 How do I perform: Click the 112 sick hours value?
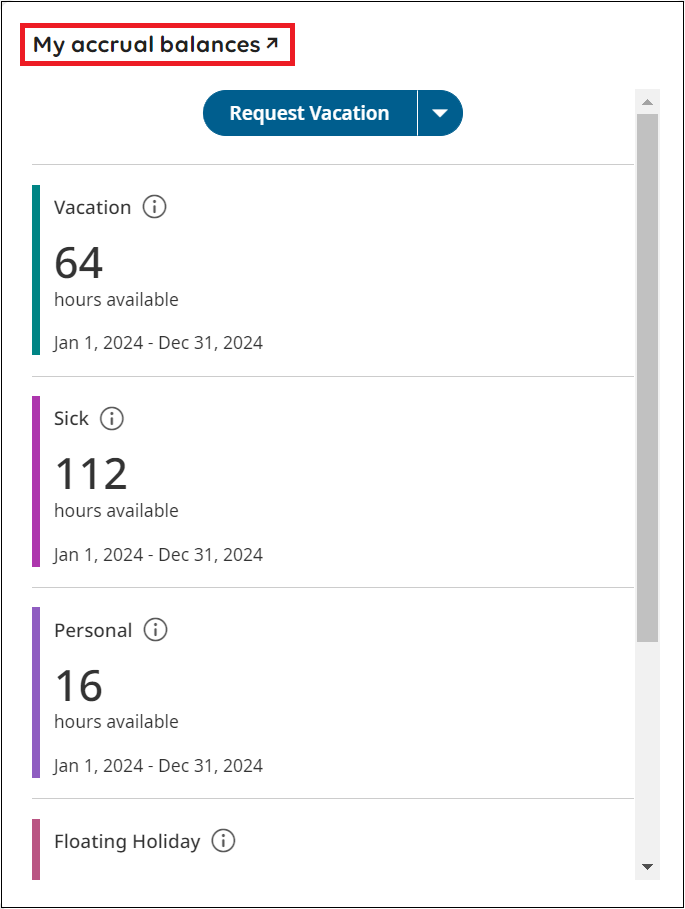click(x=91, y=474)
